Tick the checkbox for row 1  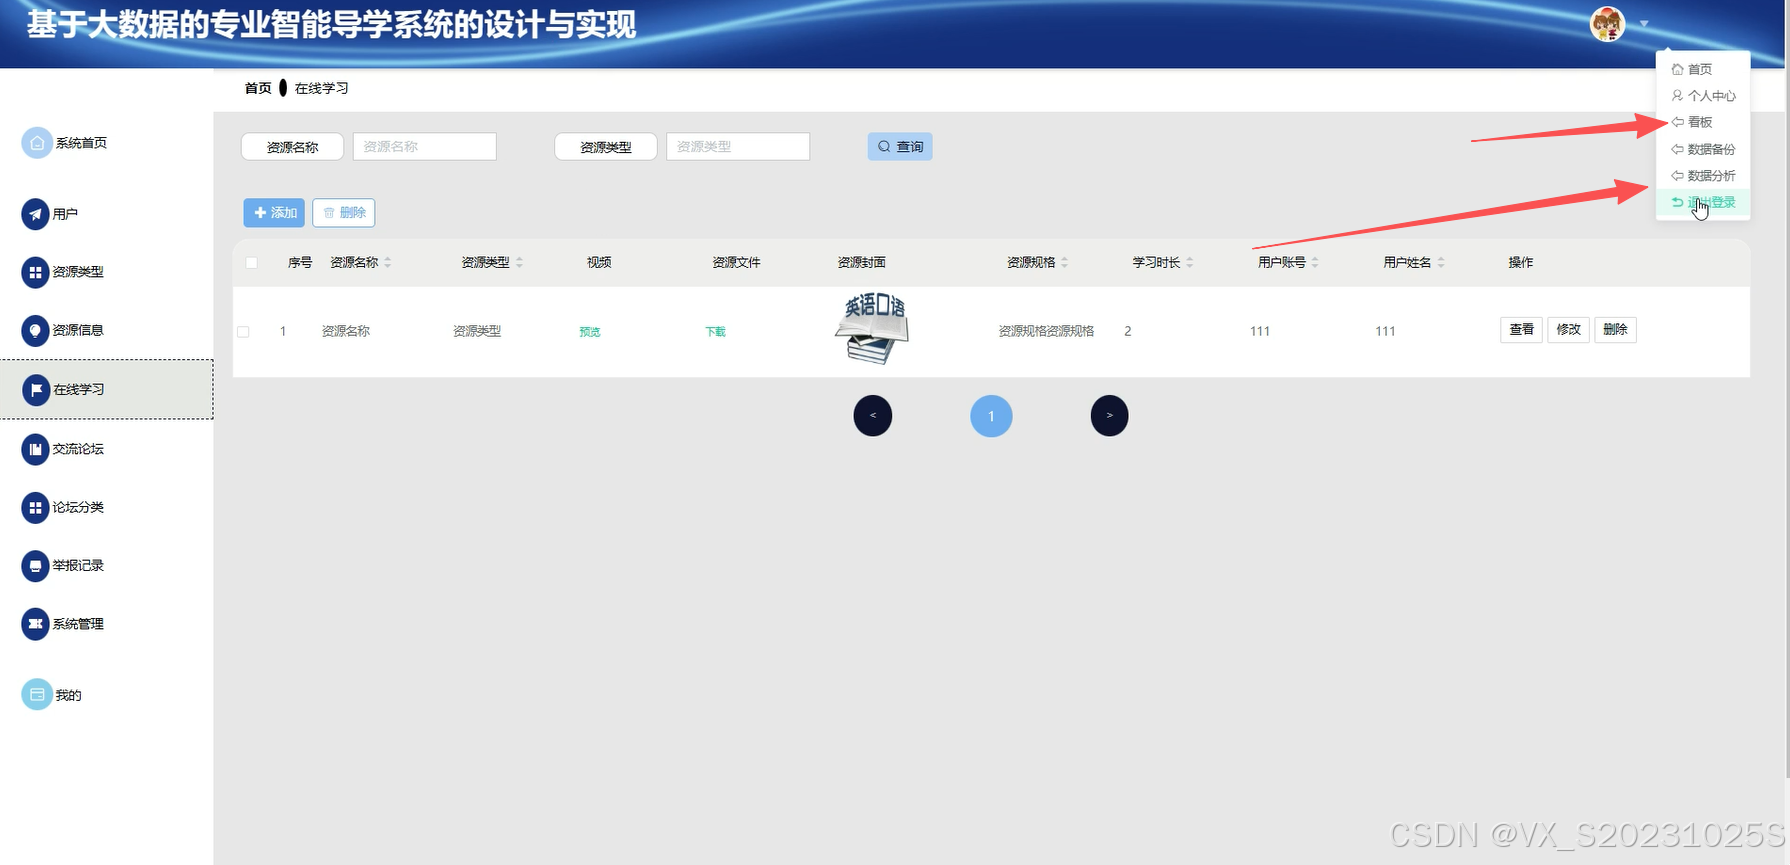click(x=243, y=332)
